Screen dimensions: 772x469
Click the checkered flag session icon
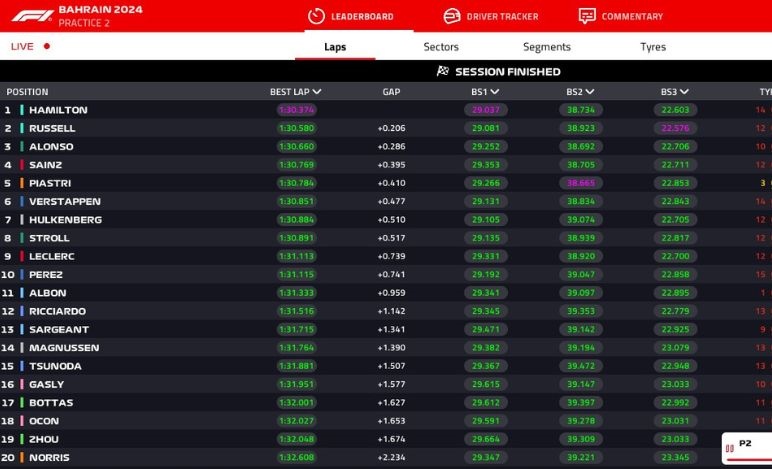point(443,72)
